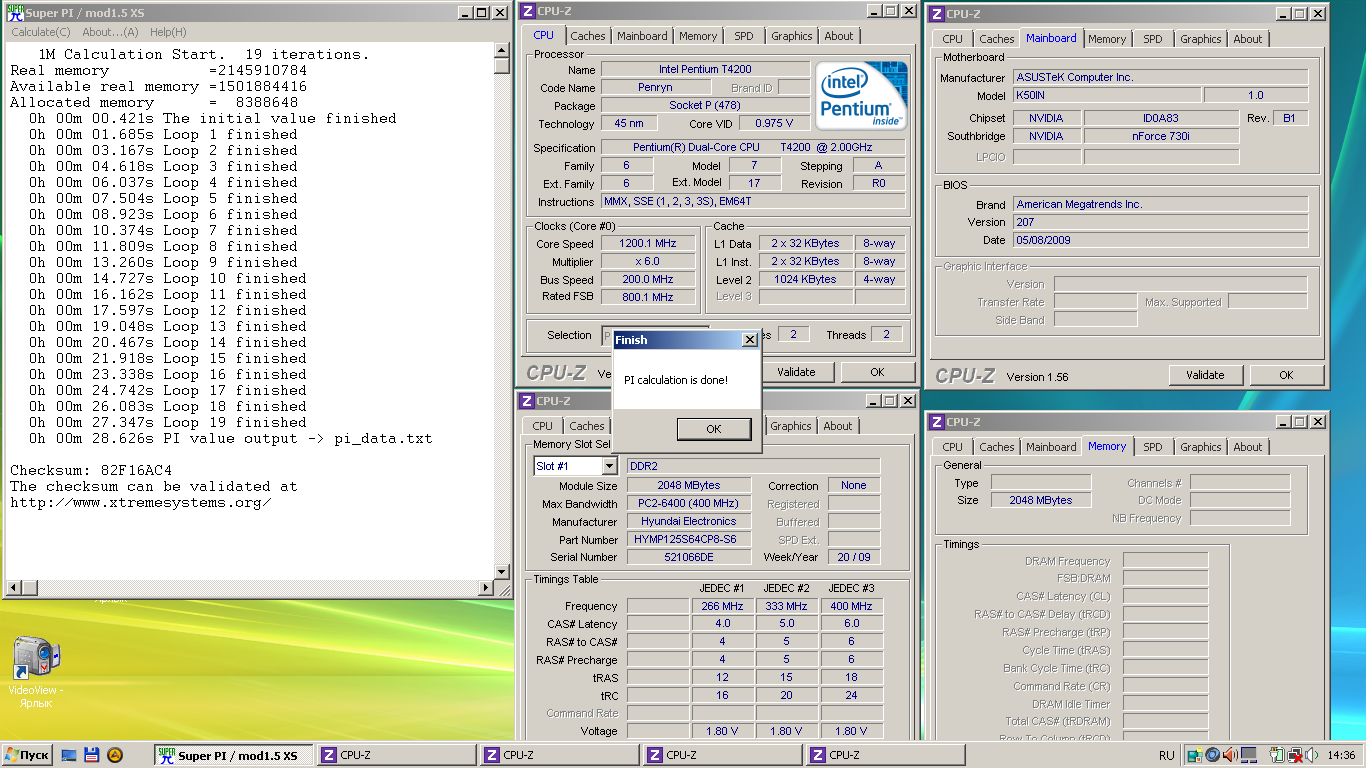This screenshot has width=1366, height=768.
Task: Select Graphics tab in Mainboard CPU-Z window
Action: click(1200, 39)
